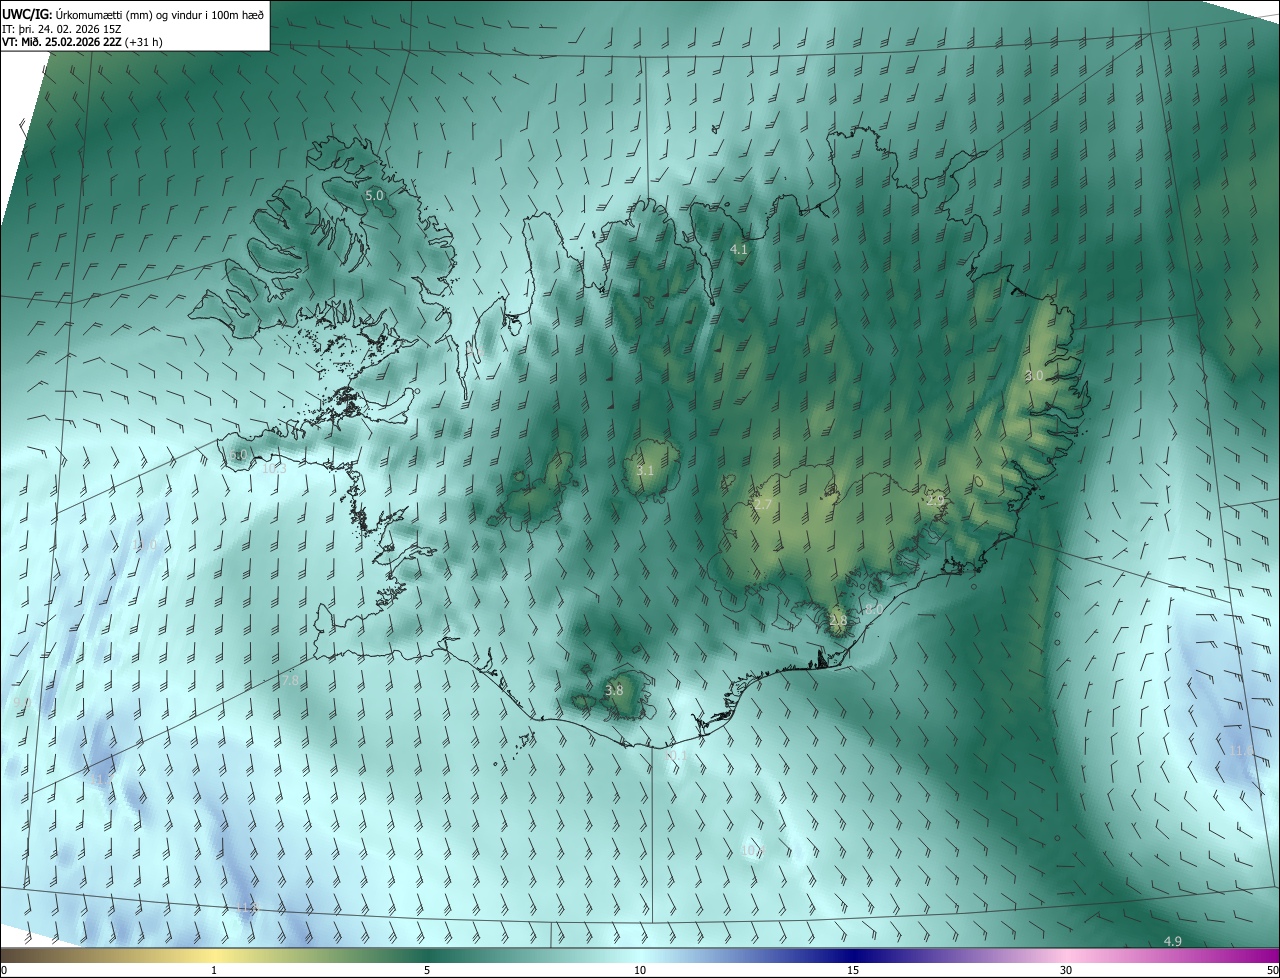Click the 3.1 value on the central glacier

pyautogui.click(x=645, y=470)
